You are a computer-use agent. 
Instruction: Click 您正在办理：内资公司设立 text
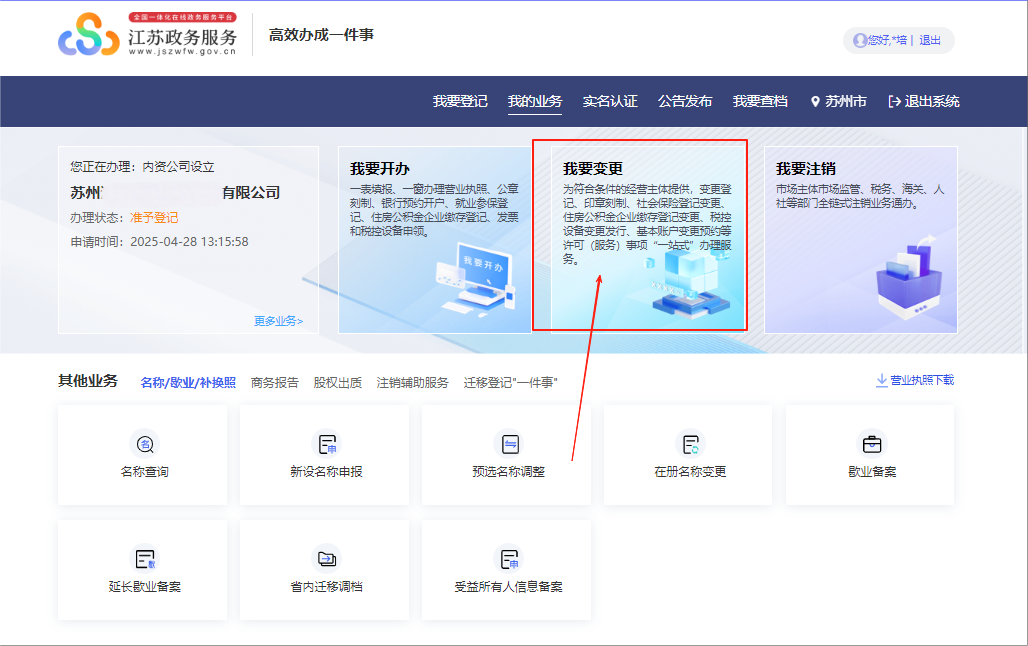[x=142, y=167]
